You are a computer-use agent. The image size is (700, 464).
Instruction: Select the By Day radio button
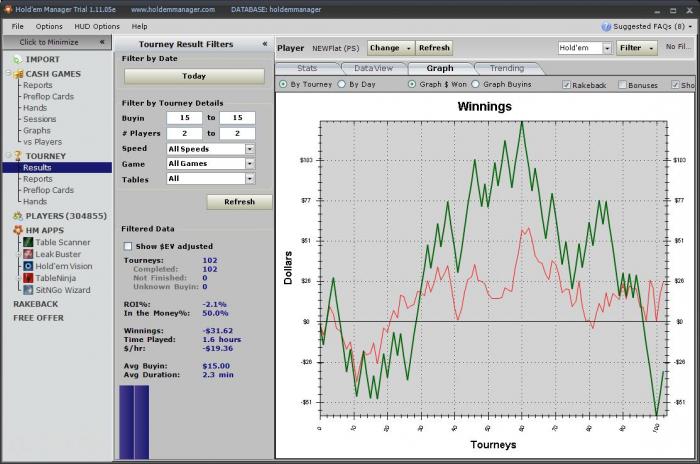(x=341, y=85)
